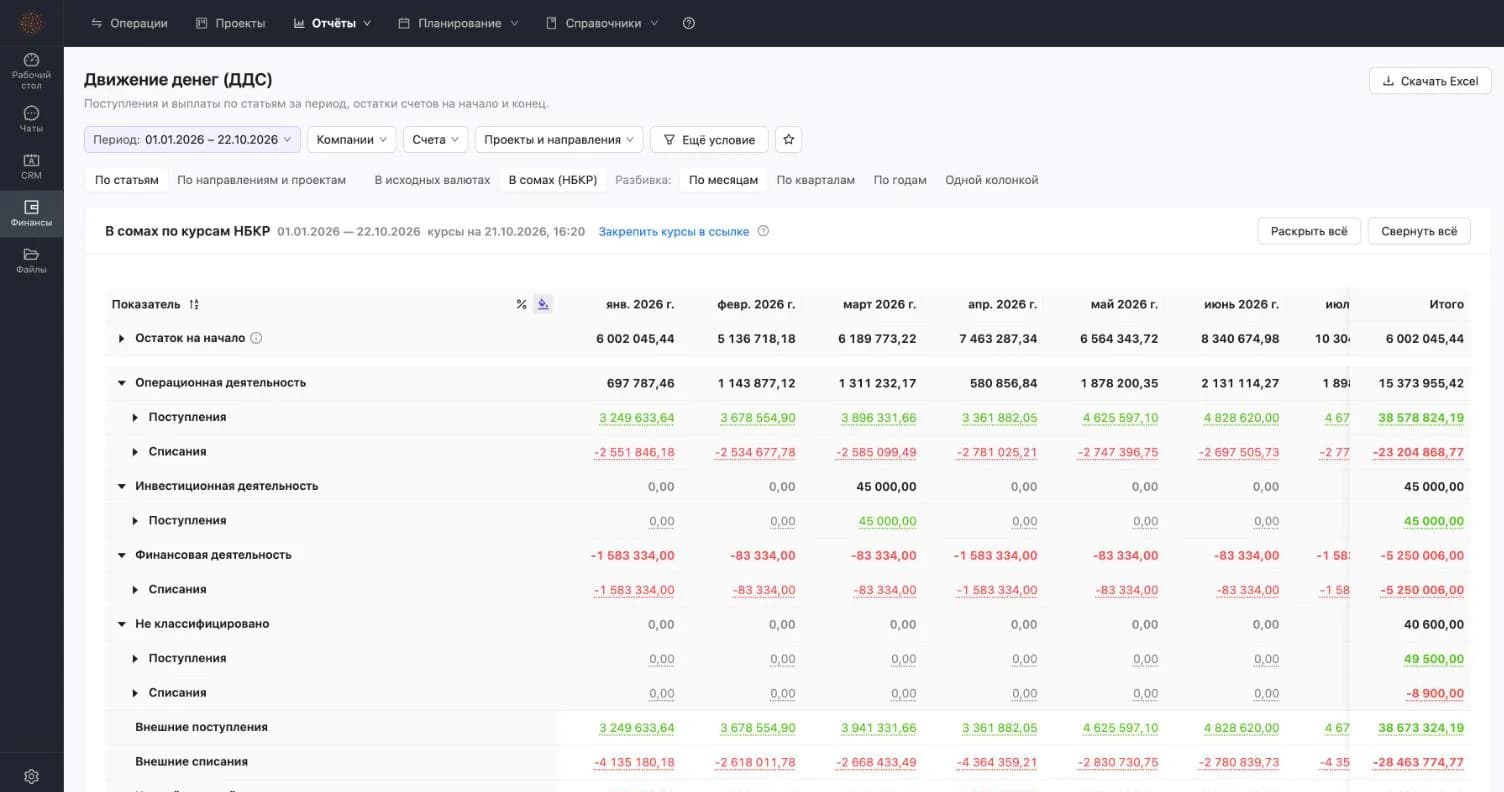Go to CRM section in sidebar
Image resolution: width=1504 pixels, height=792 pixels.
coord(31,166)
